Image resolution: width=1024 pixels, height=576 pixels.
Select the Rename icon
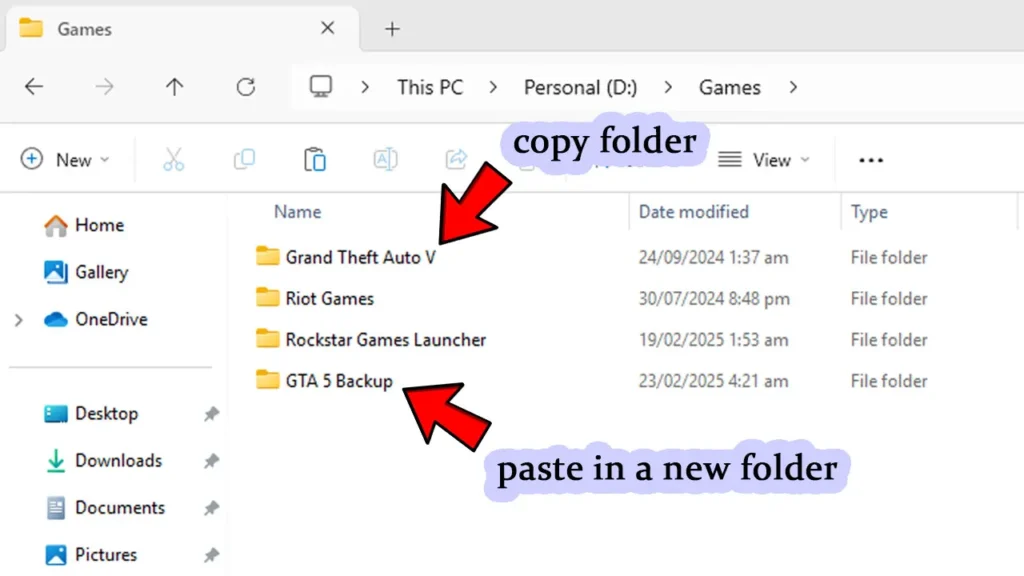click(385, 159)
